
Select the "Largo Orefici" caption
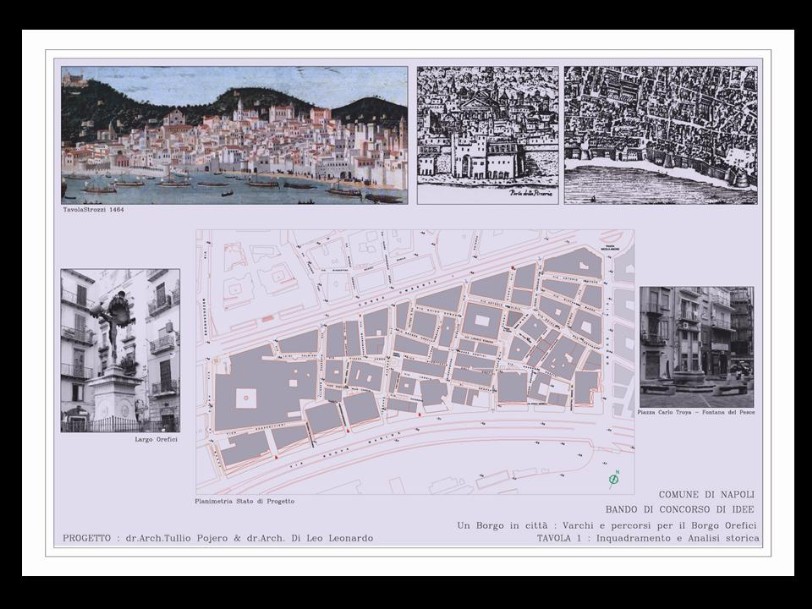click(x=156, y=439)
